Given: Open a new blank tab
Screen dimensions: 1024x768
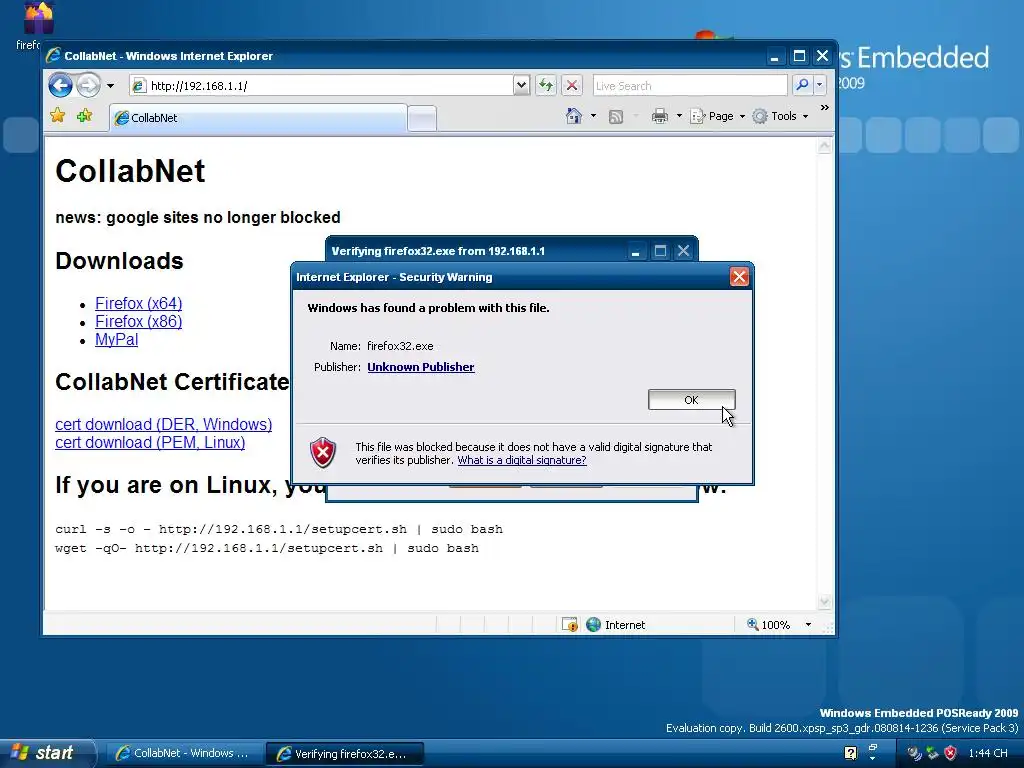Looking at the screenshot, I should 423,119.
